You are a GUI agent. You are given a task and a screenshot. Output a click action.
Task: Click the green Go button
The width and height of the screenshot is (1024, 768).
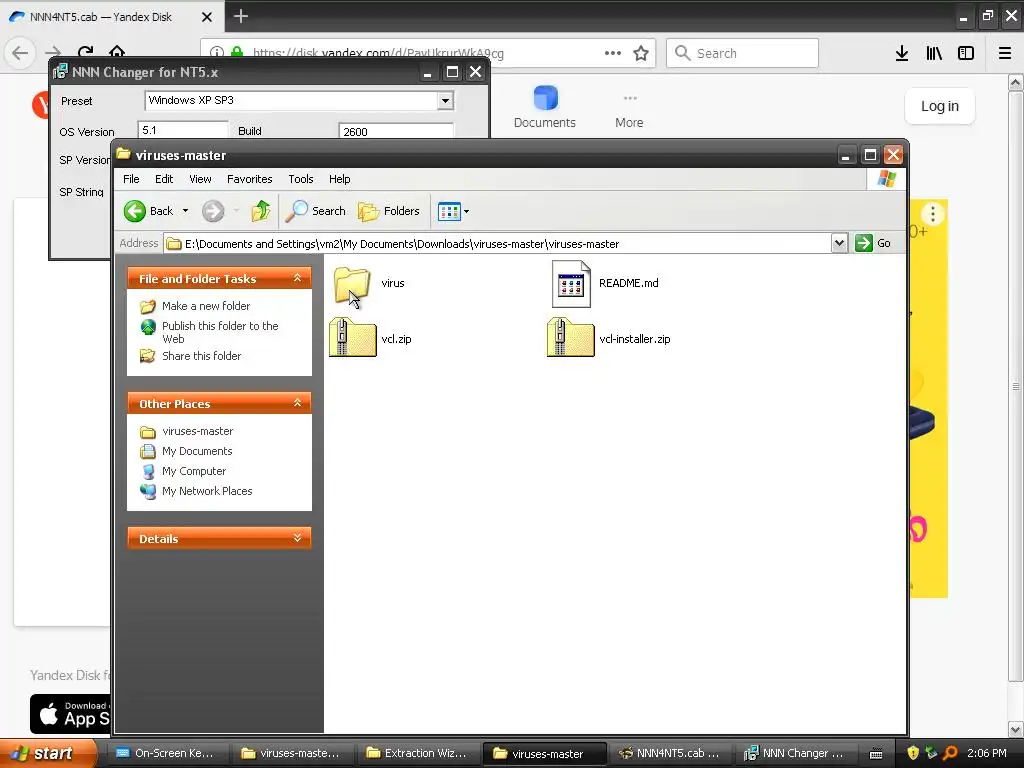[x=872, y=243]
